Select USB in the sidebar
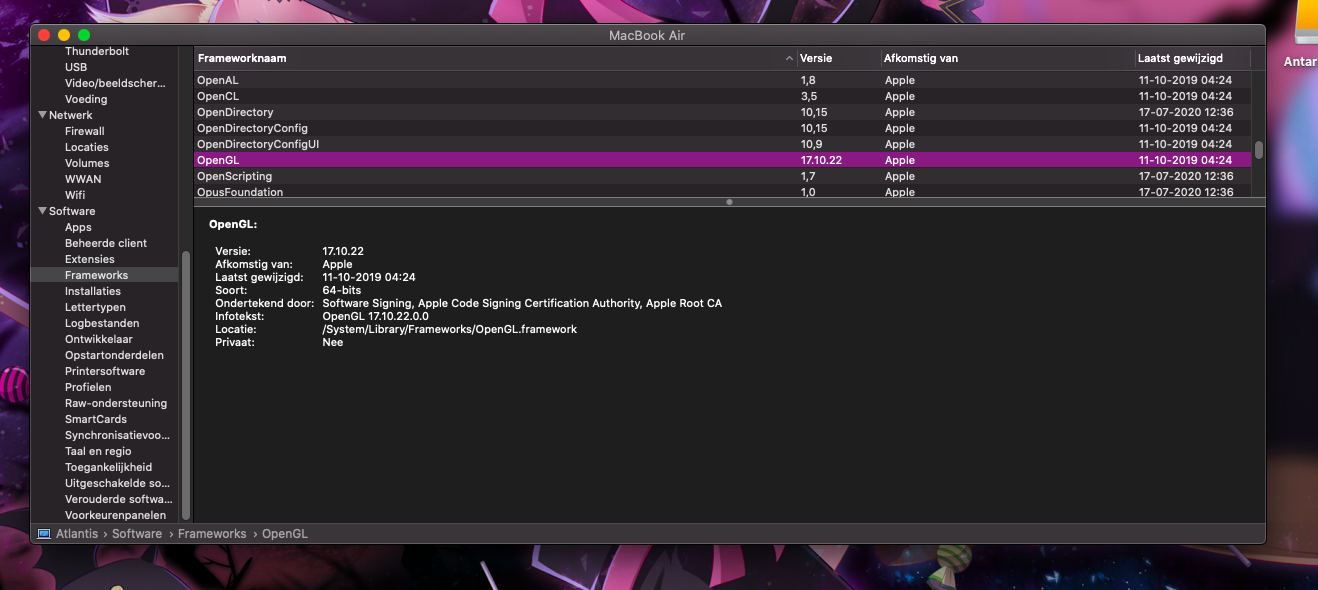This screenshot has width=1318, height=590. coord(76,67)
